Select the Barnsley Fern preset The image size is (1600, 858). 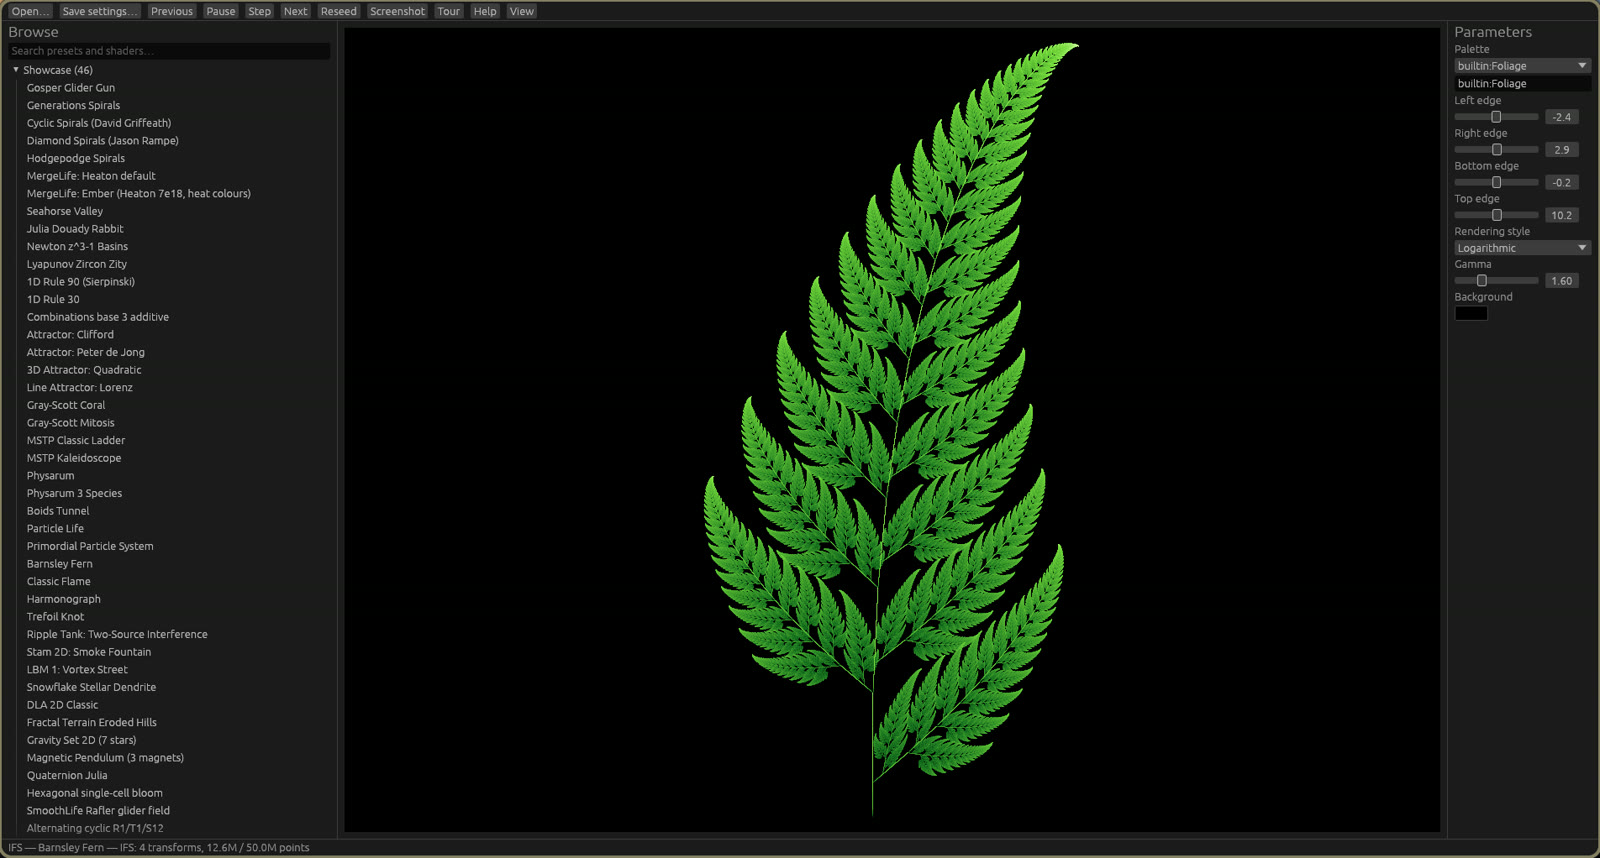60,564
